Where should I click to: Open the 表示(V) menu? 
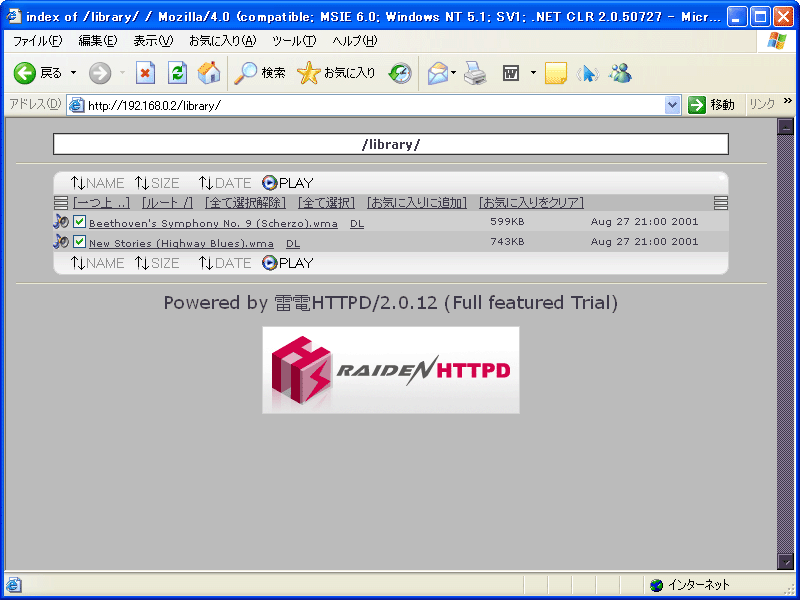(x=153, y=41)
